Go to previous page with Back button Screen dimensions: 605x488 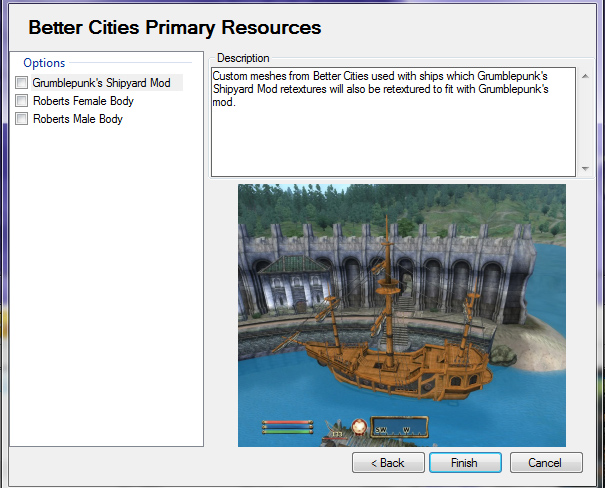point(387,463)
